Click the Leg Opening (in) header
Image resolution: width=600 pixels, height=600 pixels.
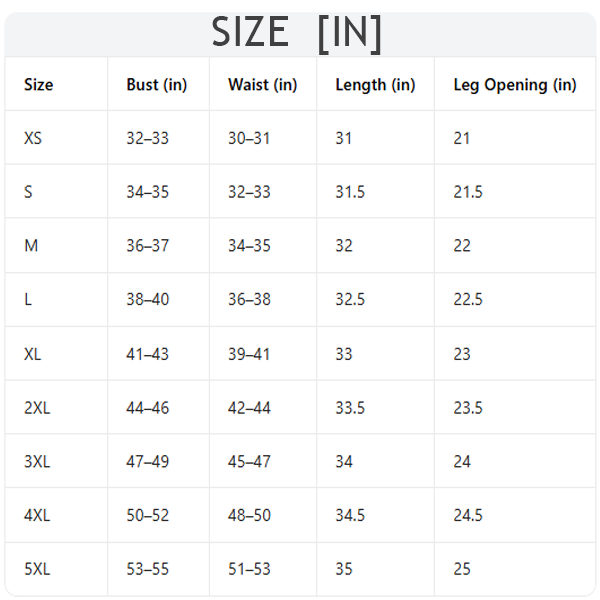coord(515,85)
